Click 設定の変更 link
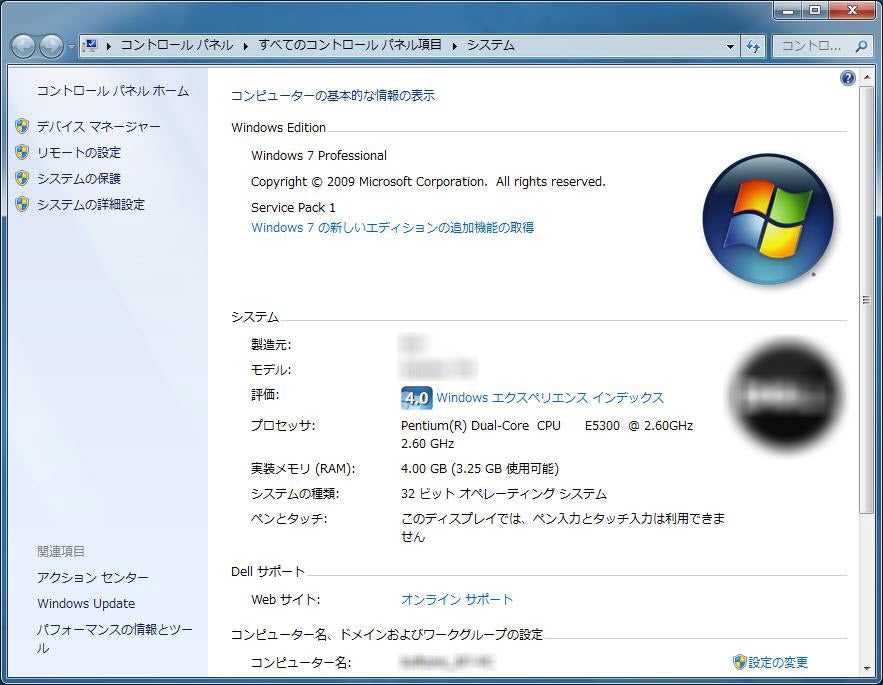 (x=778, y=662)
